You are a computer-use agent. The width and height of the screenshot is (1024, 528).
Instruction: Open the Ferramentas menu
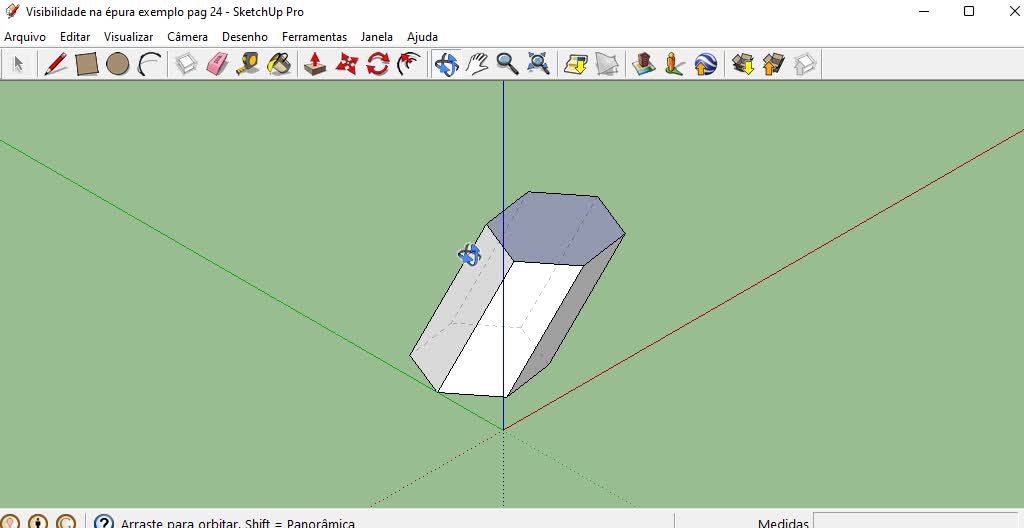click(x=314, y=37)
